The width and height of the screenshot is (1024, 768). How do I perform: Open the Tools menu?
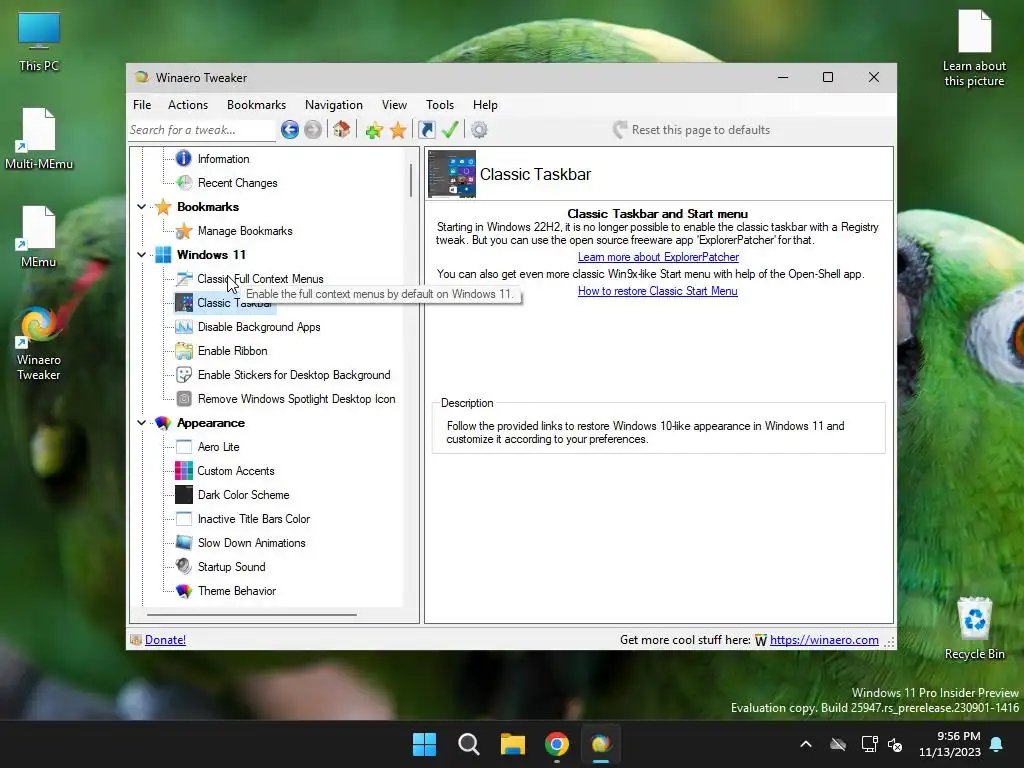point(440,105)
